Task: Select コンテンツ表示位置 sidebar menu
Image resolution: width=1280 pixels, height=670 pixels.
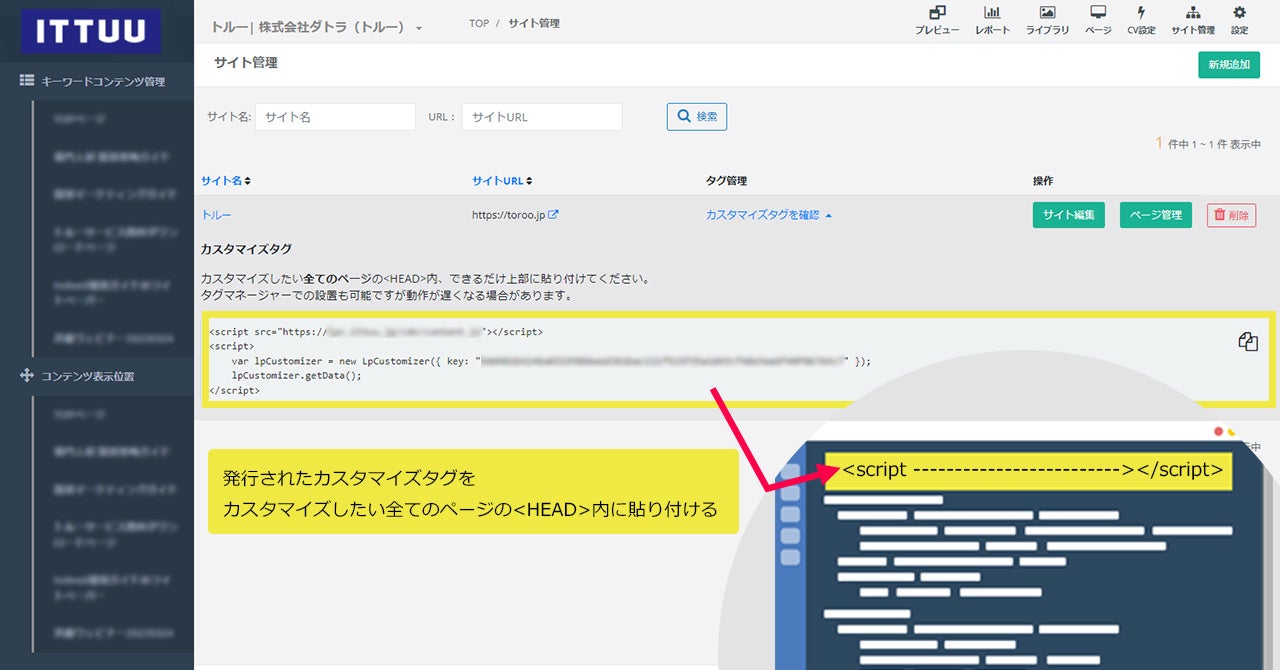Action: [77, 376]
